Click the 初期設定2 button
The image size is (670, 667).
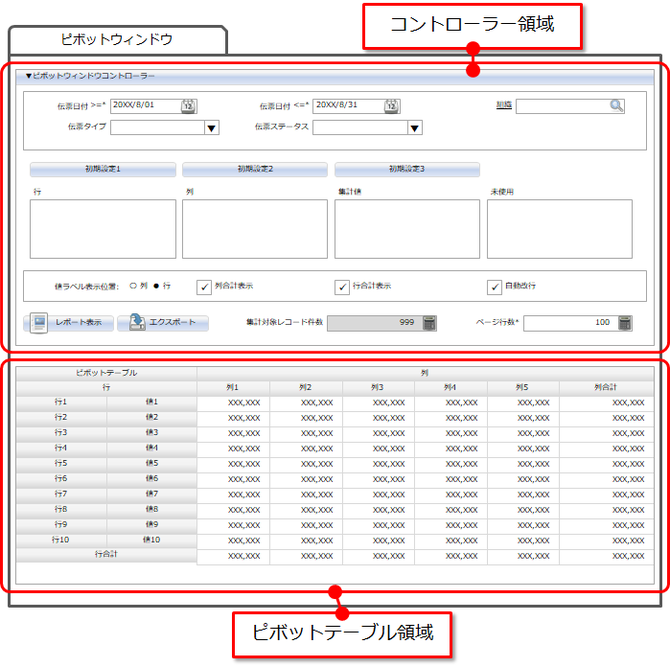pos(255,169)
